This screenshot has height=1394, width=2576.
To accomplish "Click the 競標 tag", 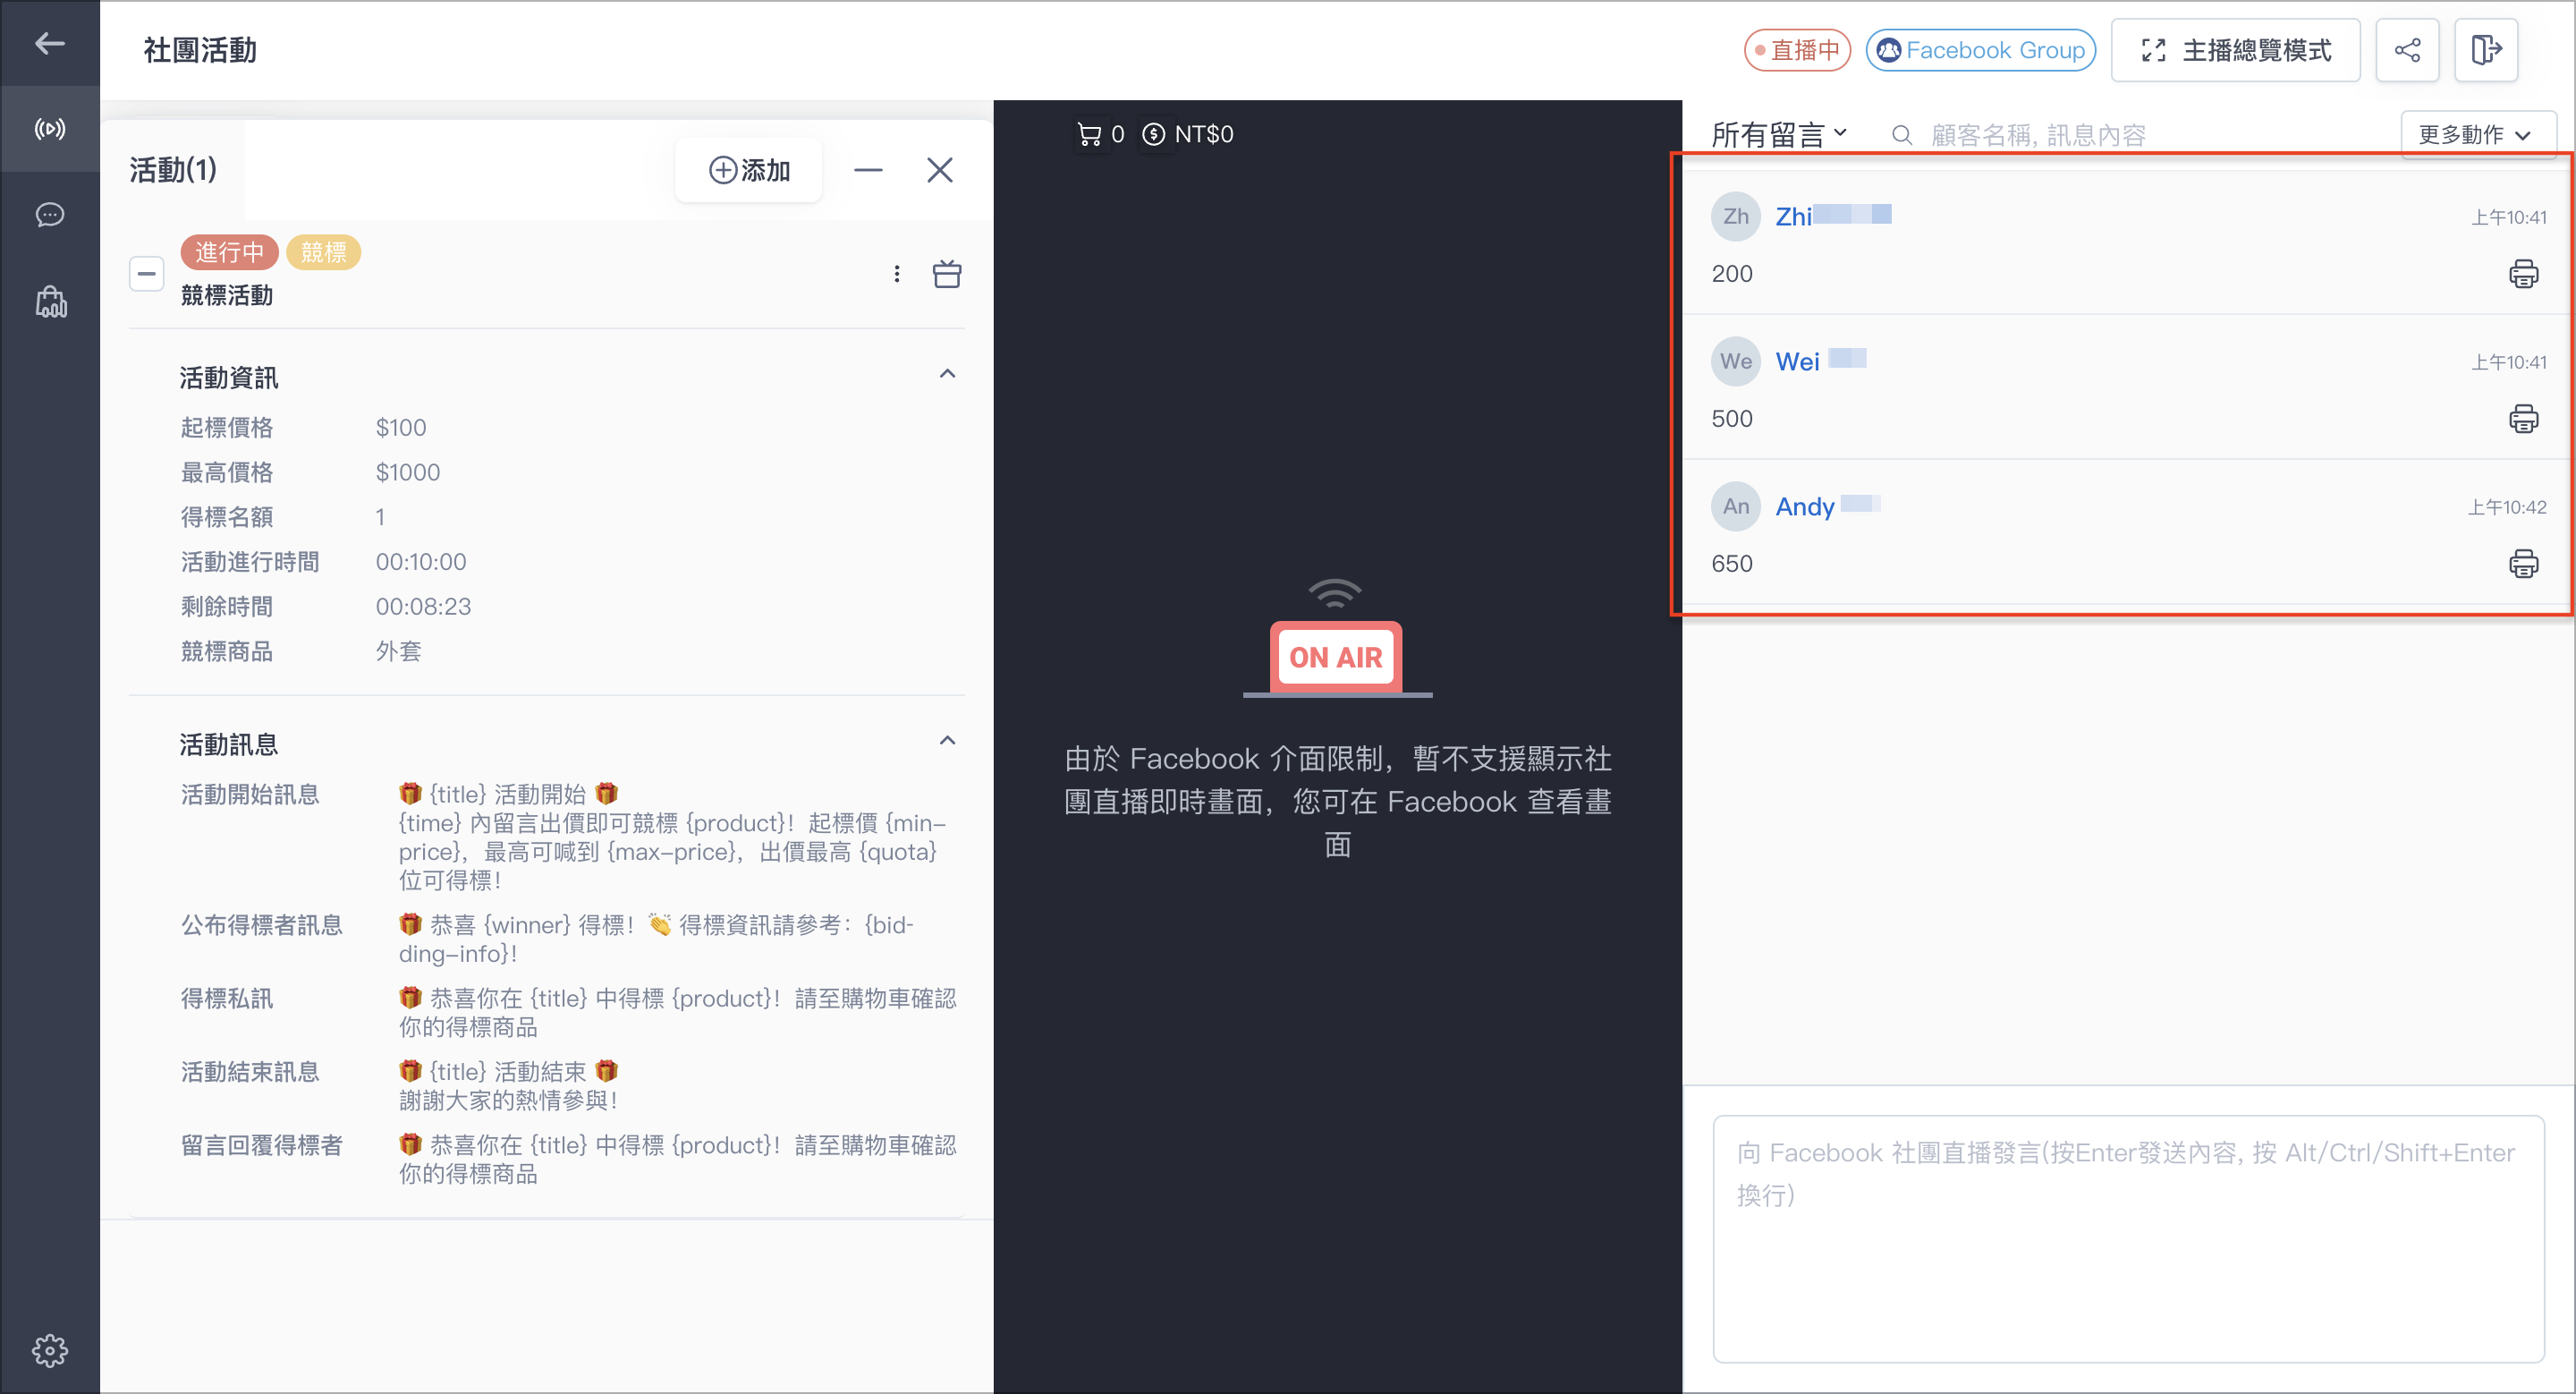I will (323, 252).
